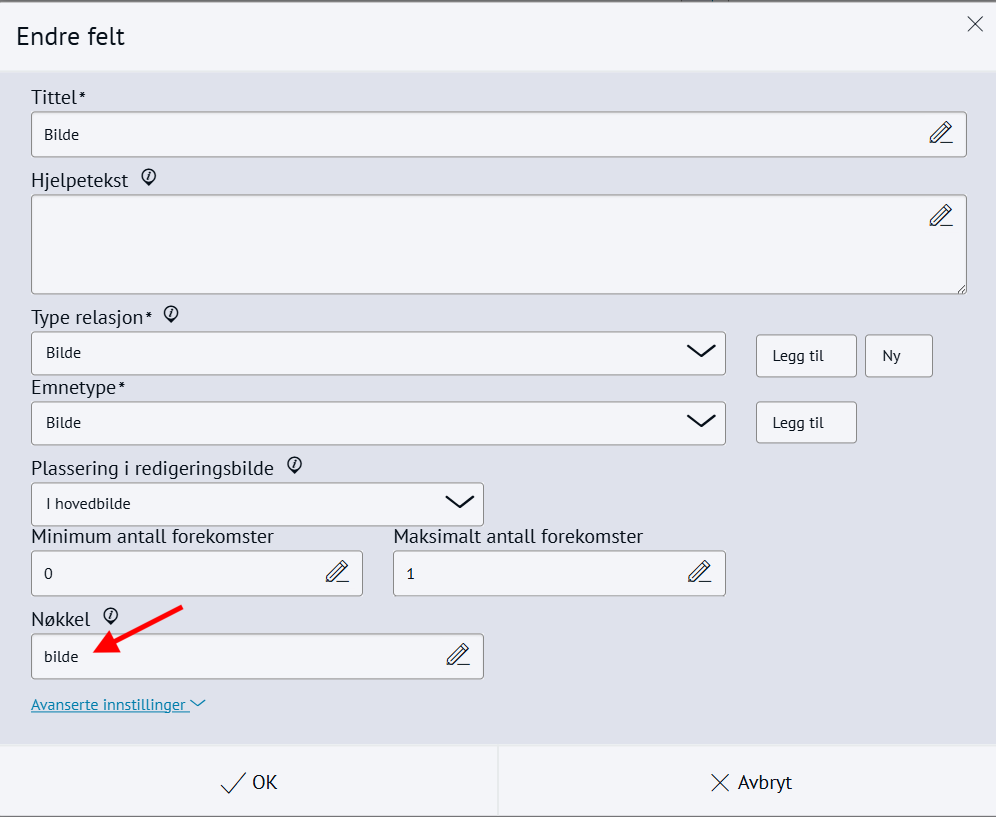Click the info icon beside Hjelpetekst label

coord(149,178)
